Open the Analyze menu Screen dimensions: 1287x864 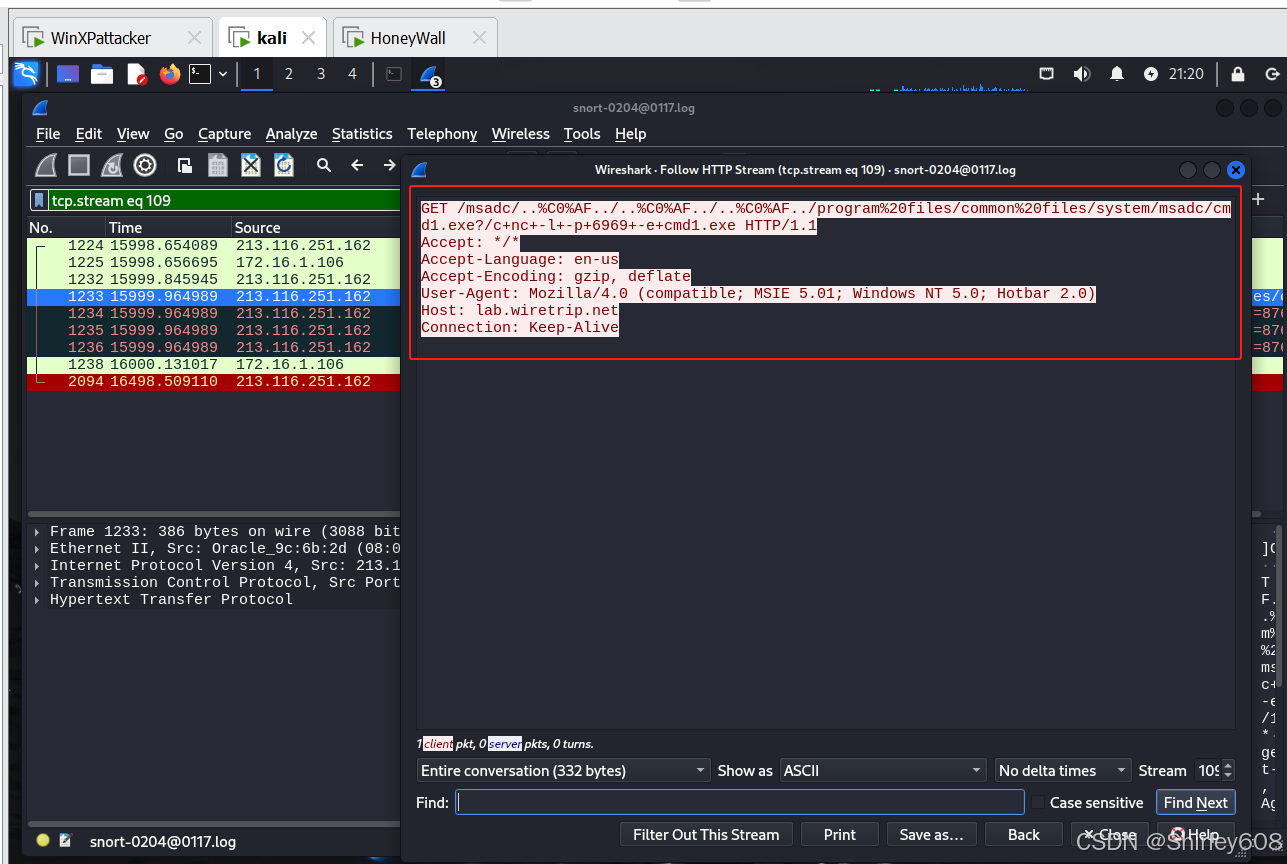pyautogui.click(x=292, y=134)
